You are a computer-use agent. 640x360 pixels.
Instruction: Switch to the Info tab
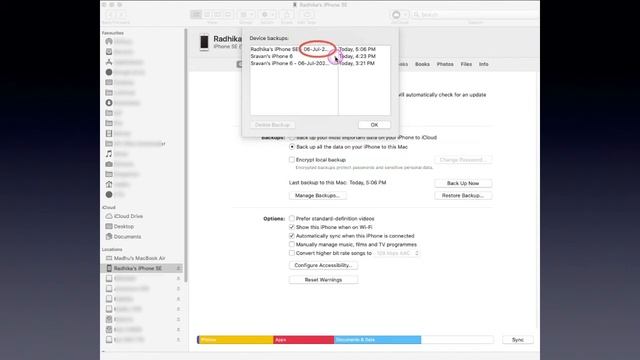484,64
